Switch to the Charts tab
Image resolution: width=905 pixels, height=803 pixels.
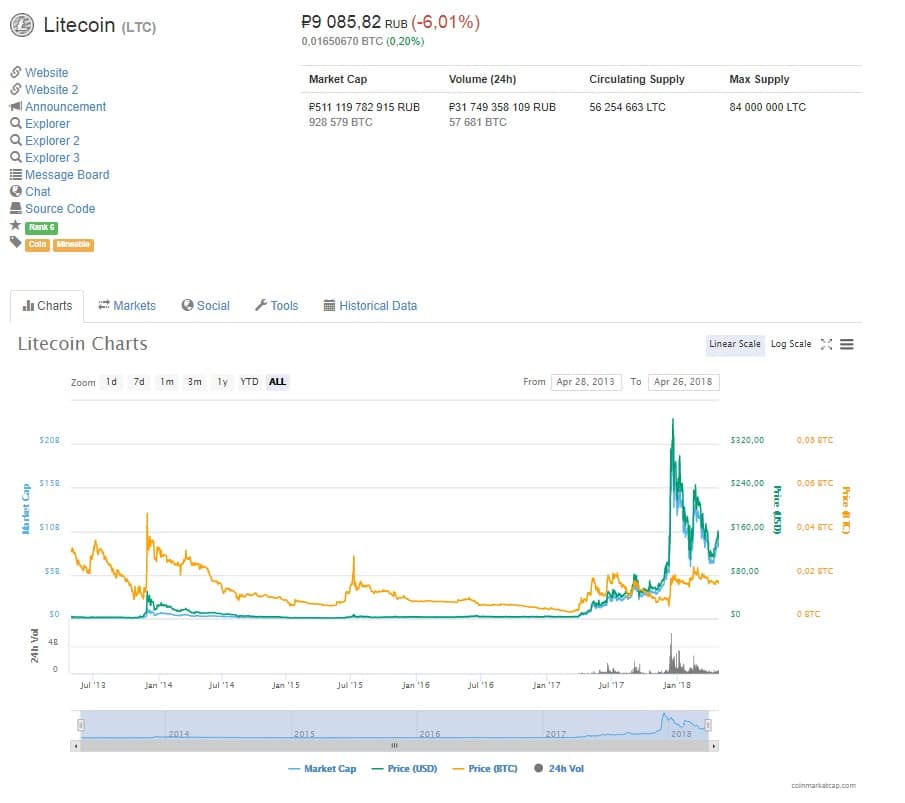47,306
